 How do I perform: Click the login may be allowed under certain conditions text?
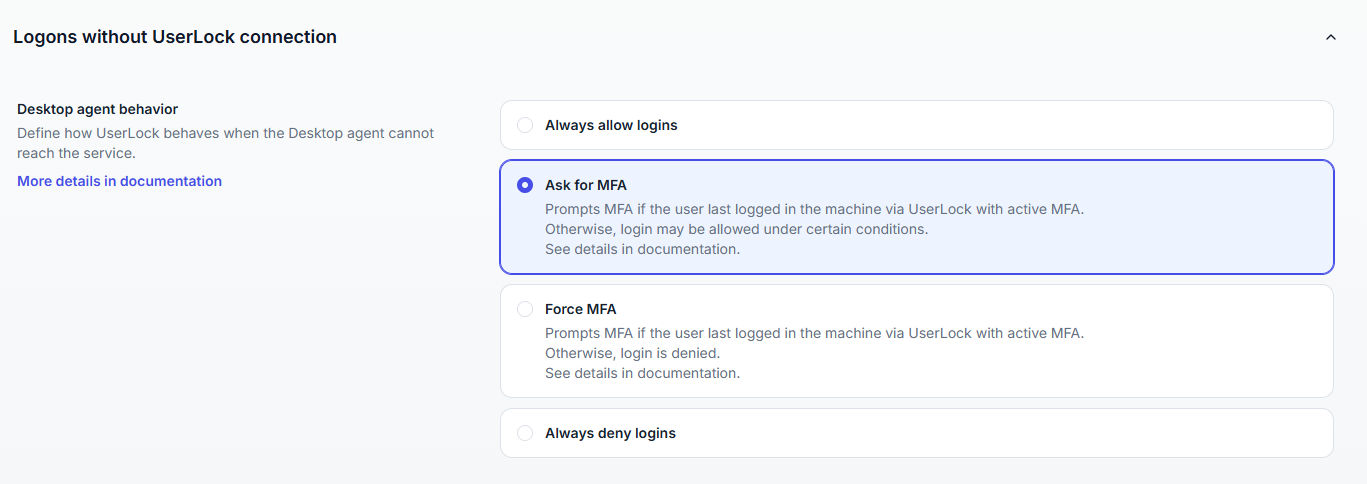(x=736, y=229)
